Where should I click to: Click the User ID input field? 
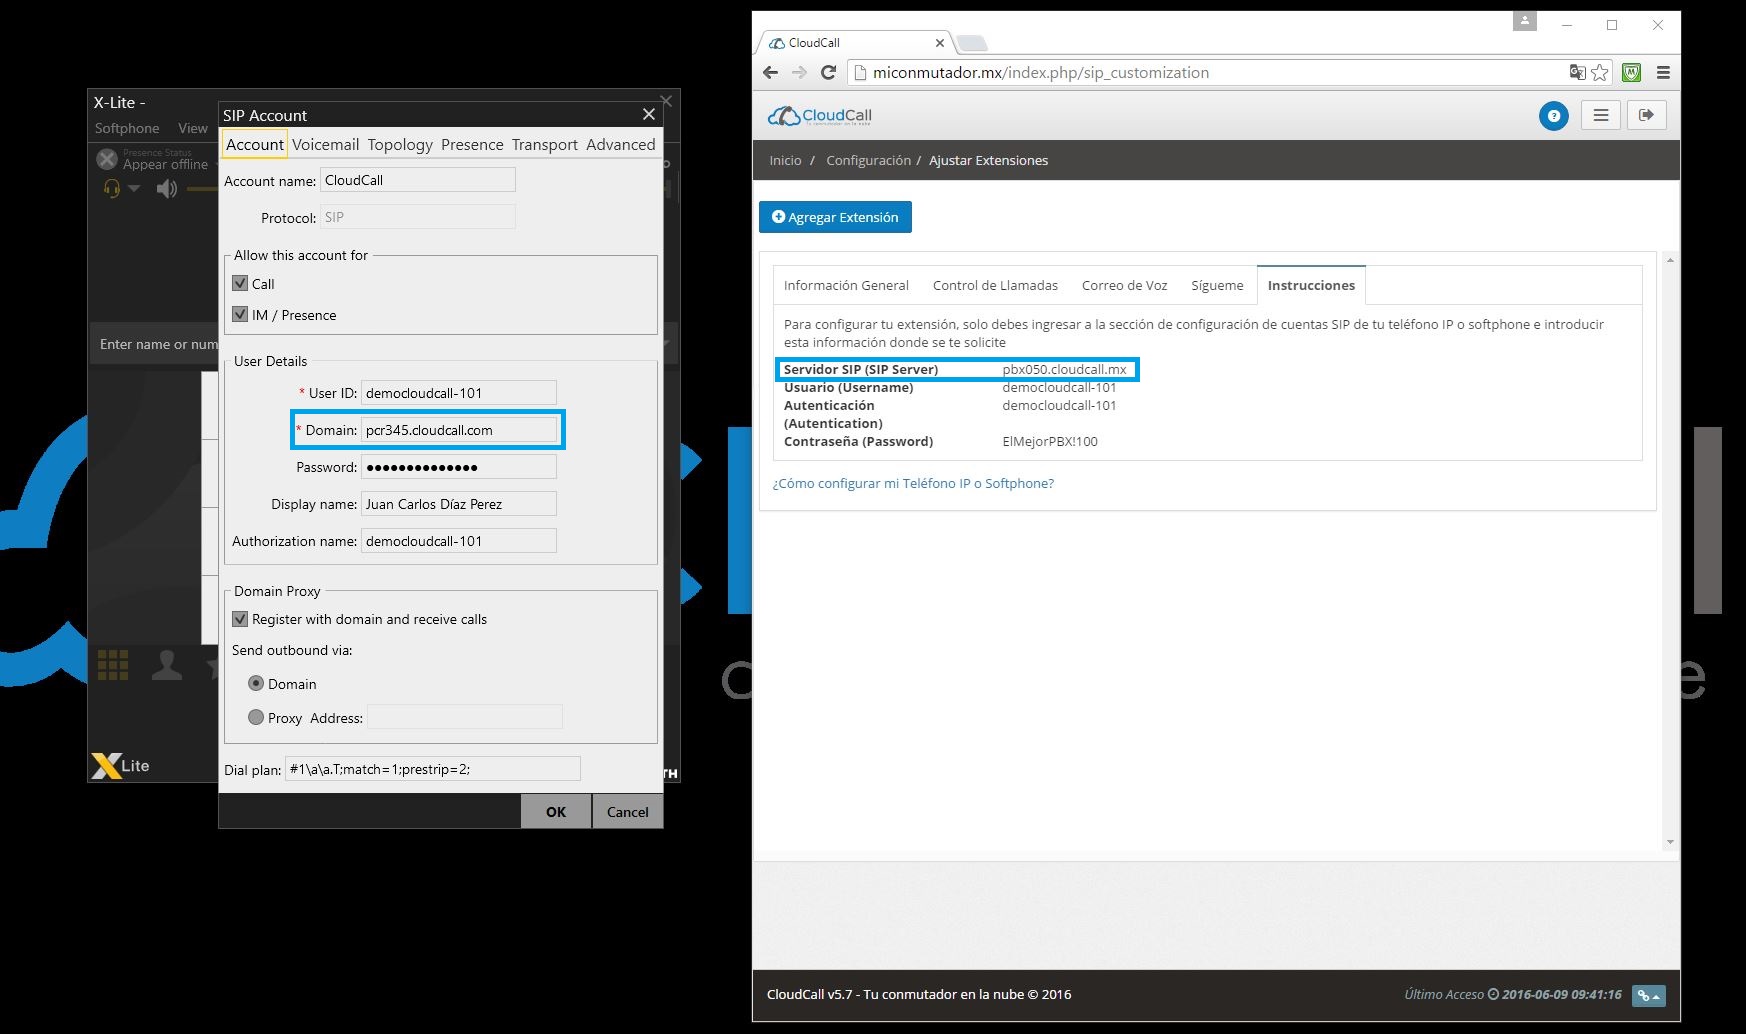[459, 393]
